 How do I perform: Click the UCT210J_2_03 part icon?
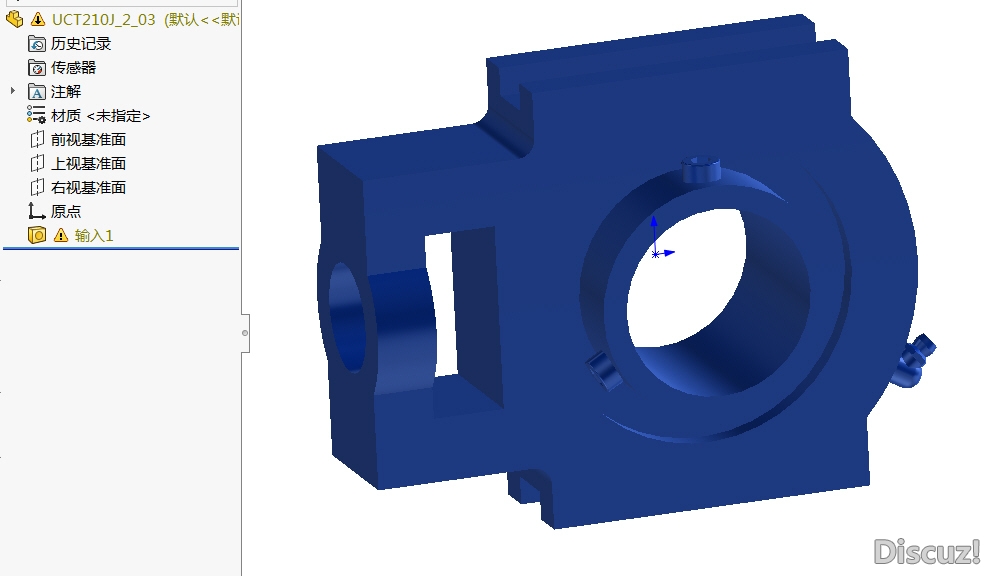15,20
